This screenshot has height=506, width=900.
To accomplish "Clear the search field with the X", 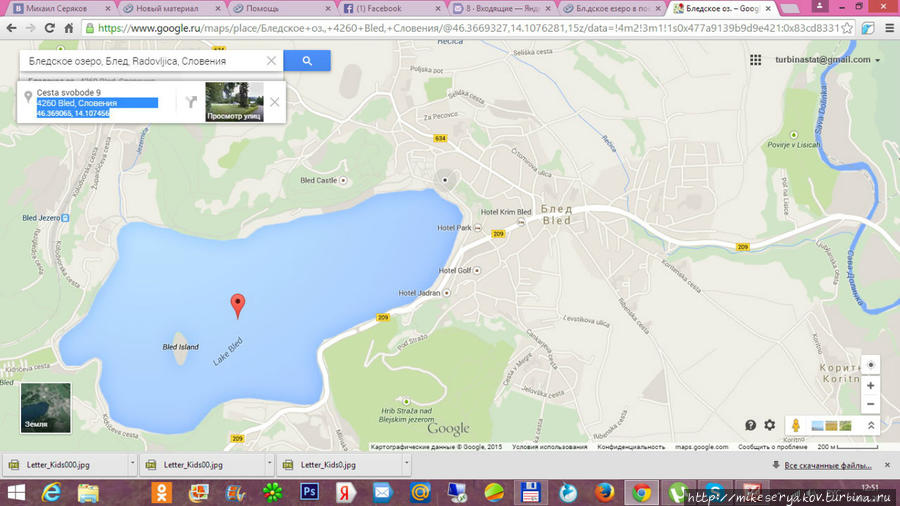I will (271, 61).
